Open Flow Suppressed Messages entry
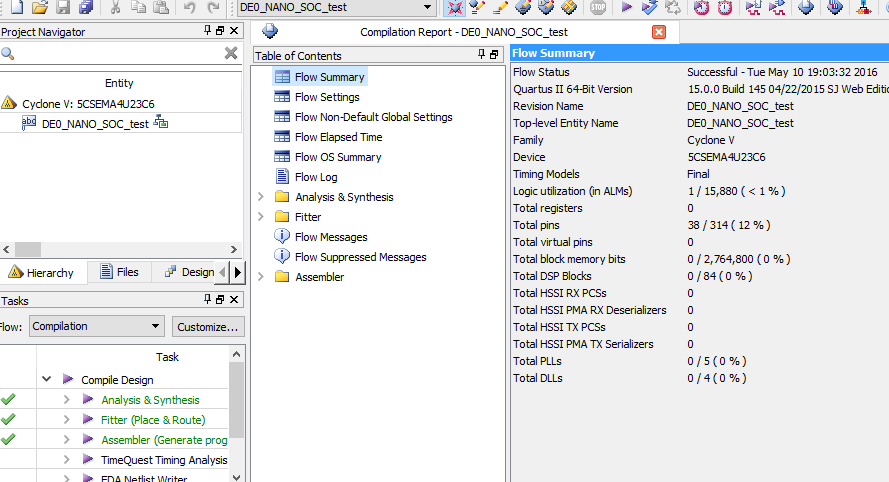The image size is (889, 482). tap(361, 257)
